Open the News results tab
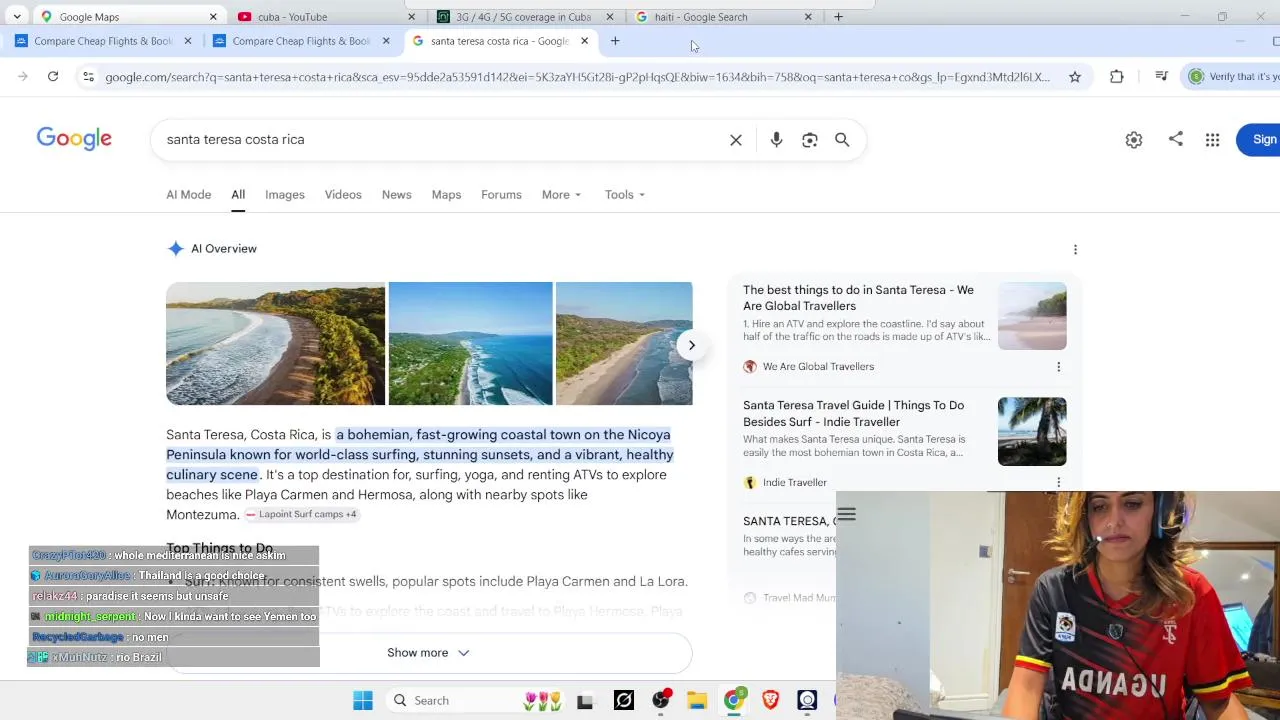1280x720 pixels. (396, 195)
